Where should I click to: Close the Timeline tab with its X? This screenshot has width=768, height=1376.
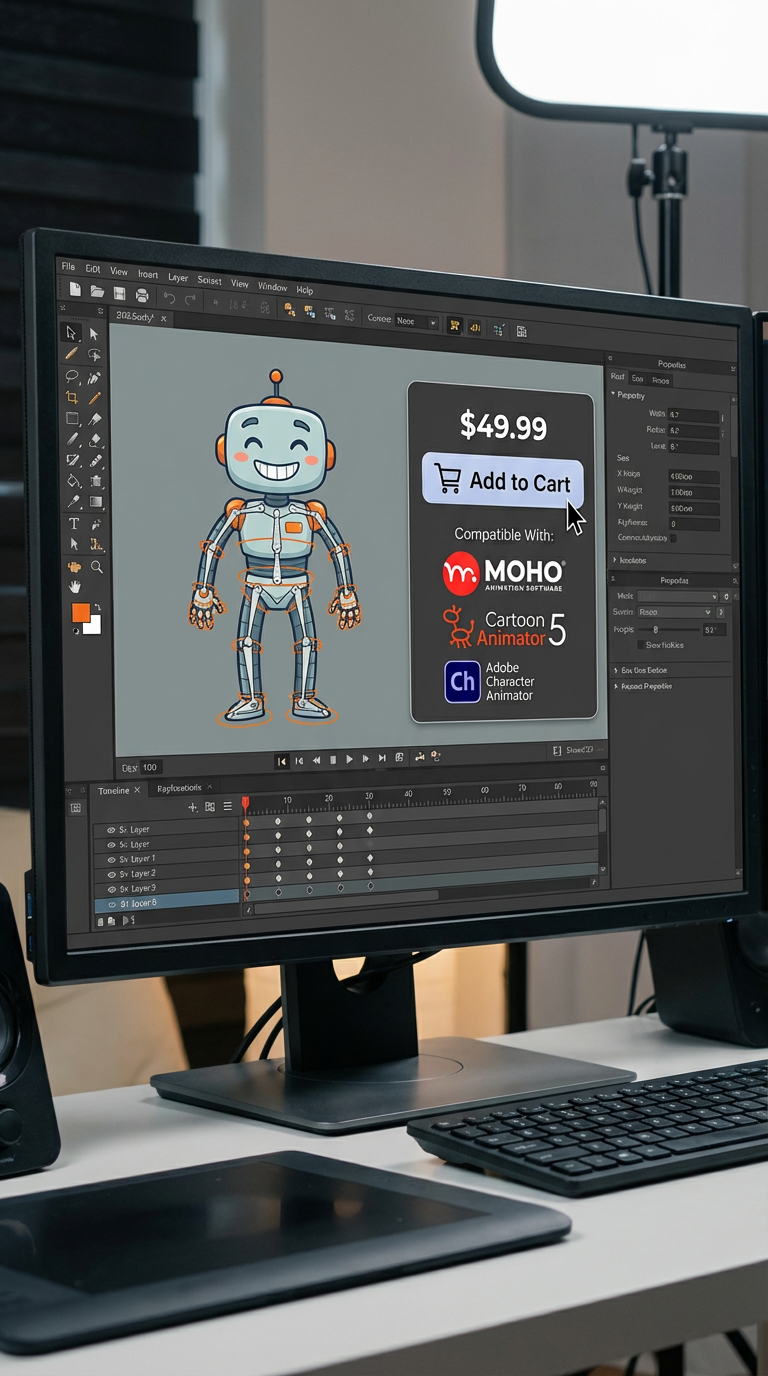pos(137,790)
